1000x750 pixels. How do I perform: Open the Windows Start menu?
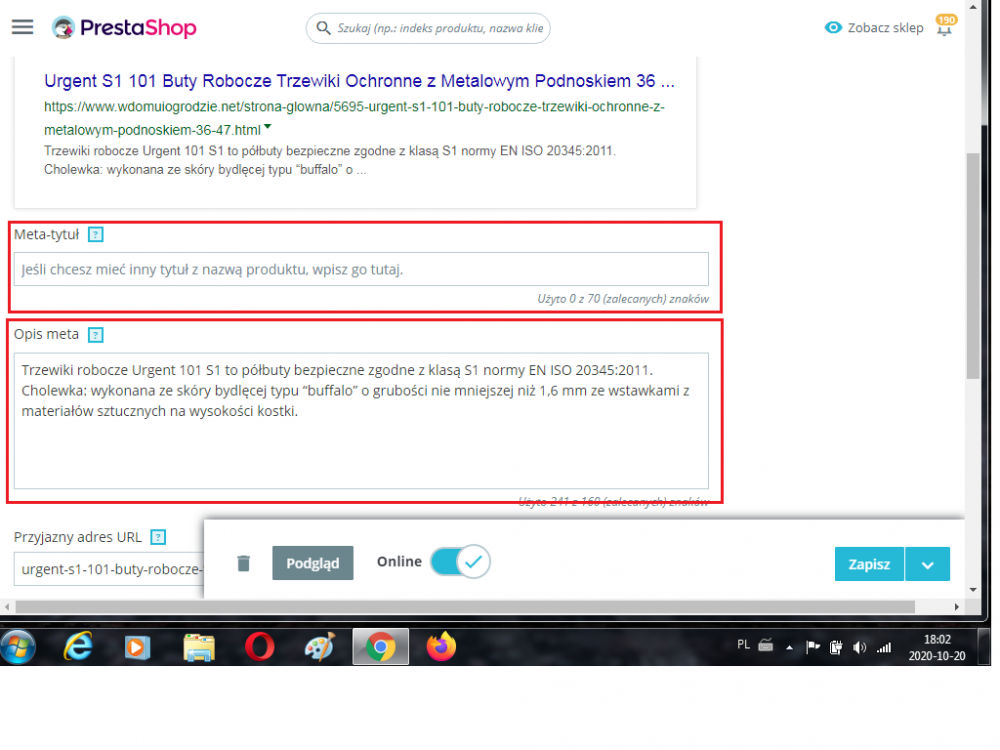tap(18, 647)
